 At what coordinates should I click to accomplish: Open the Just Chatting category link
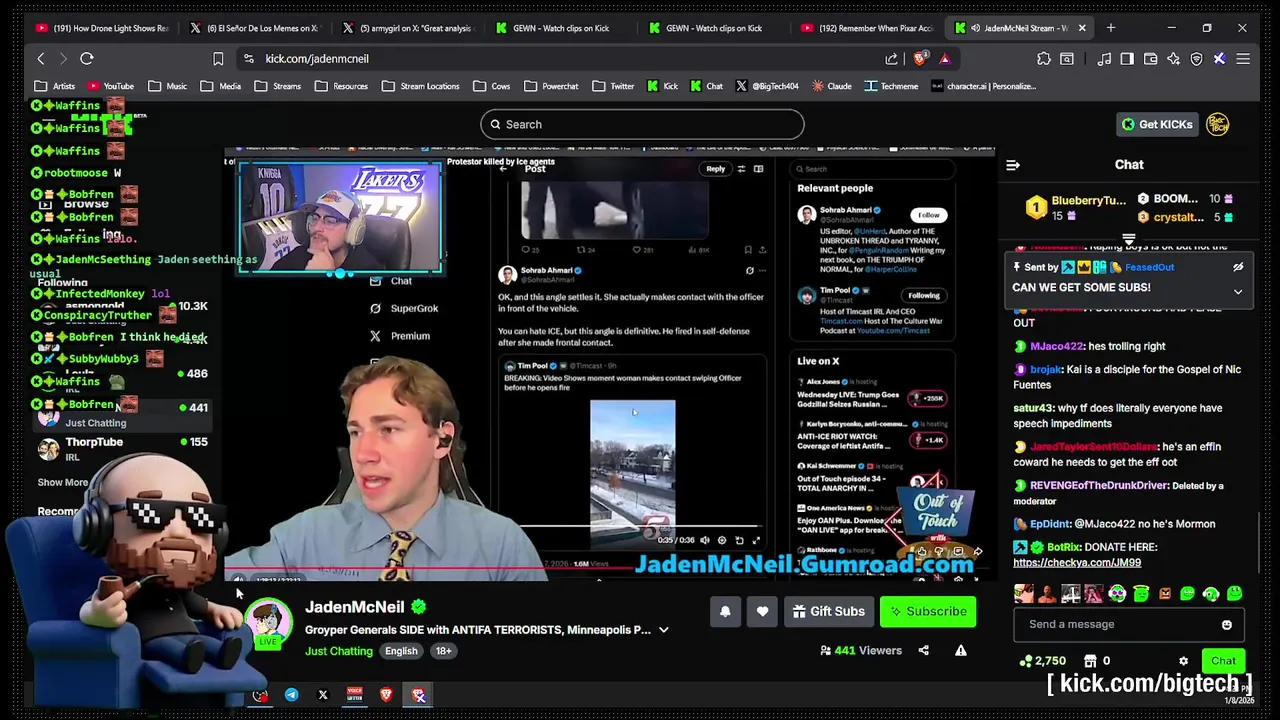339,651
